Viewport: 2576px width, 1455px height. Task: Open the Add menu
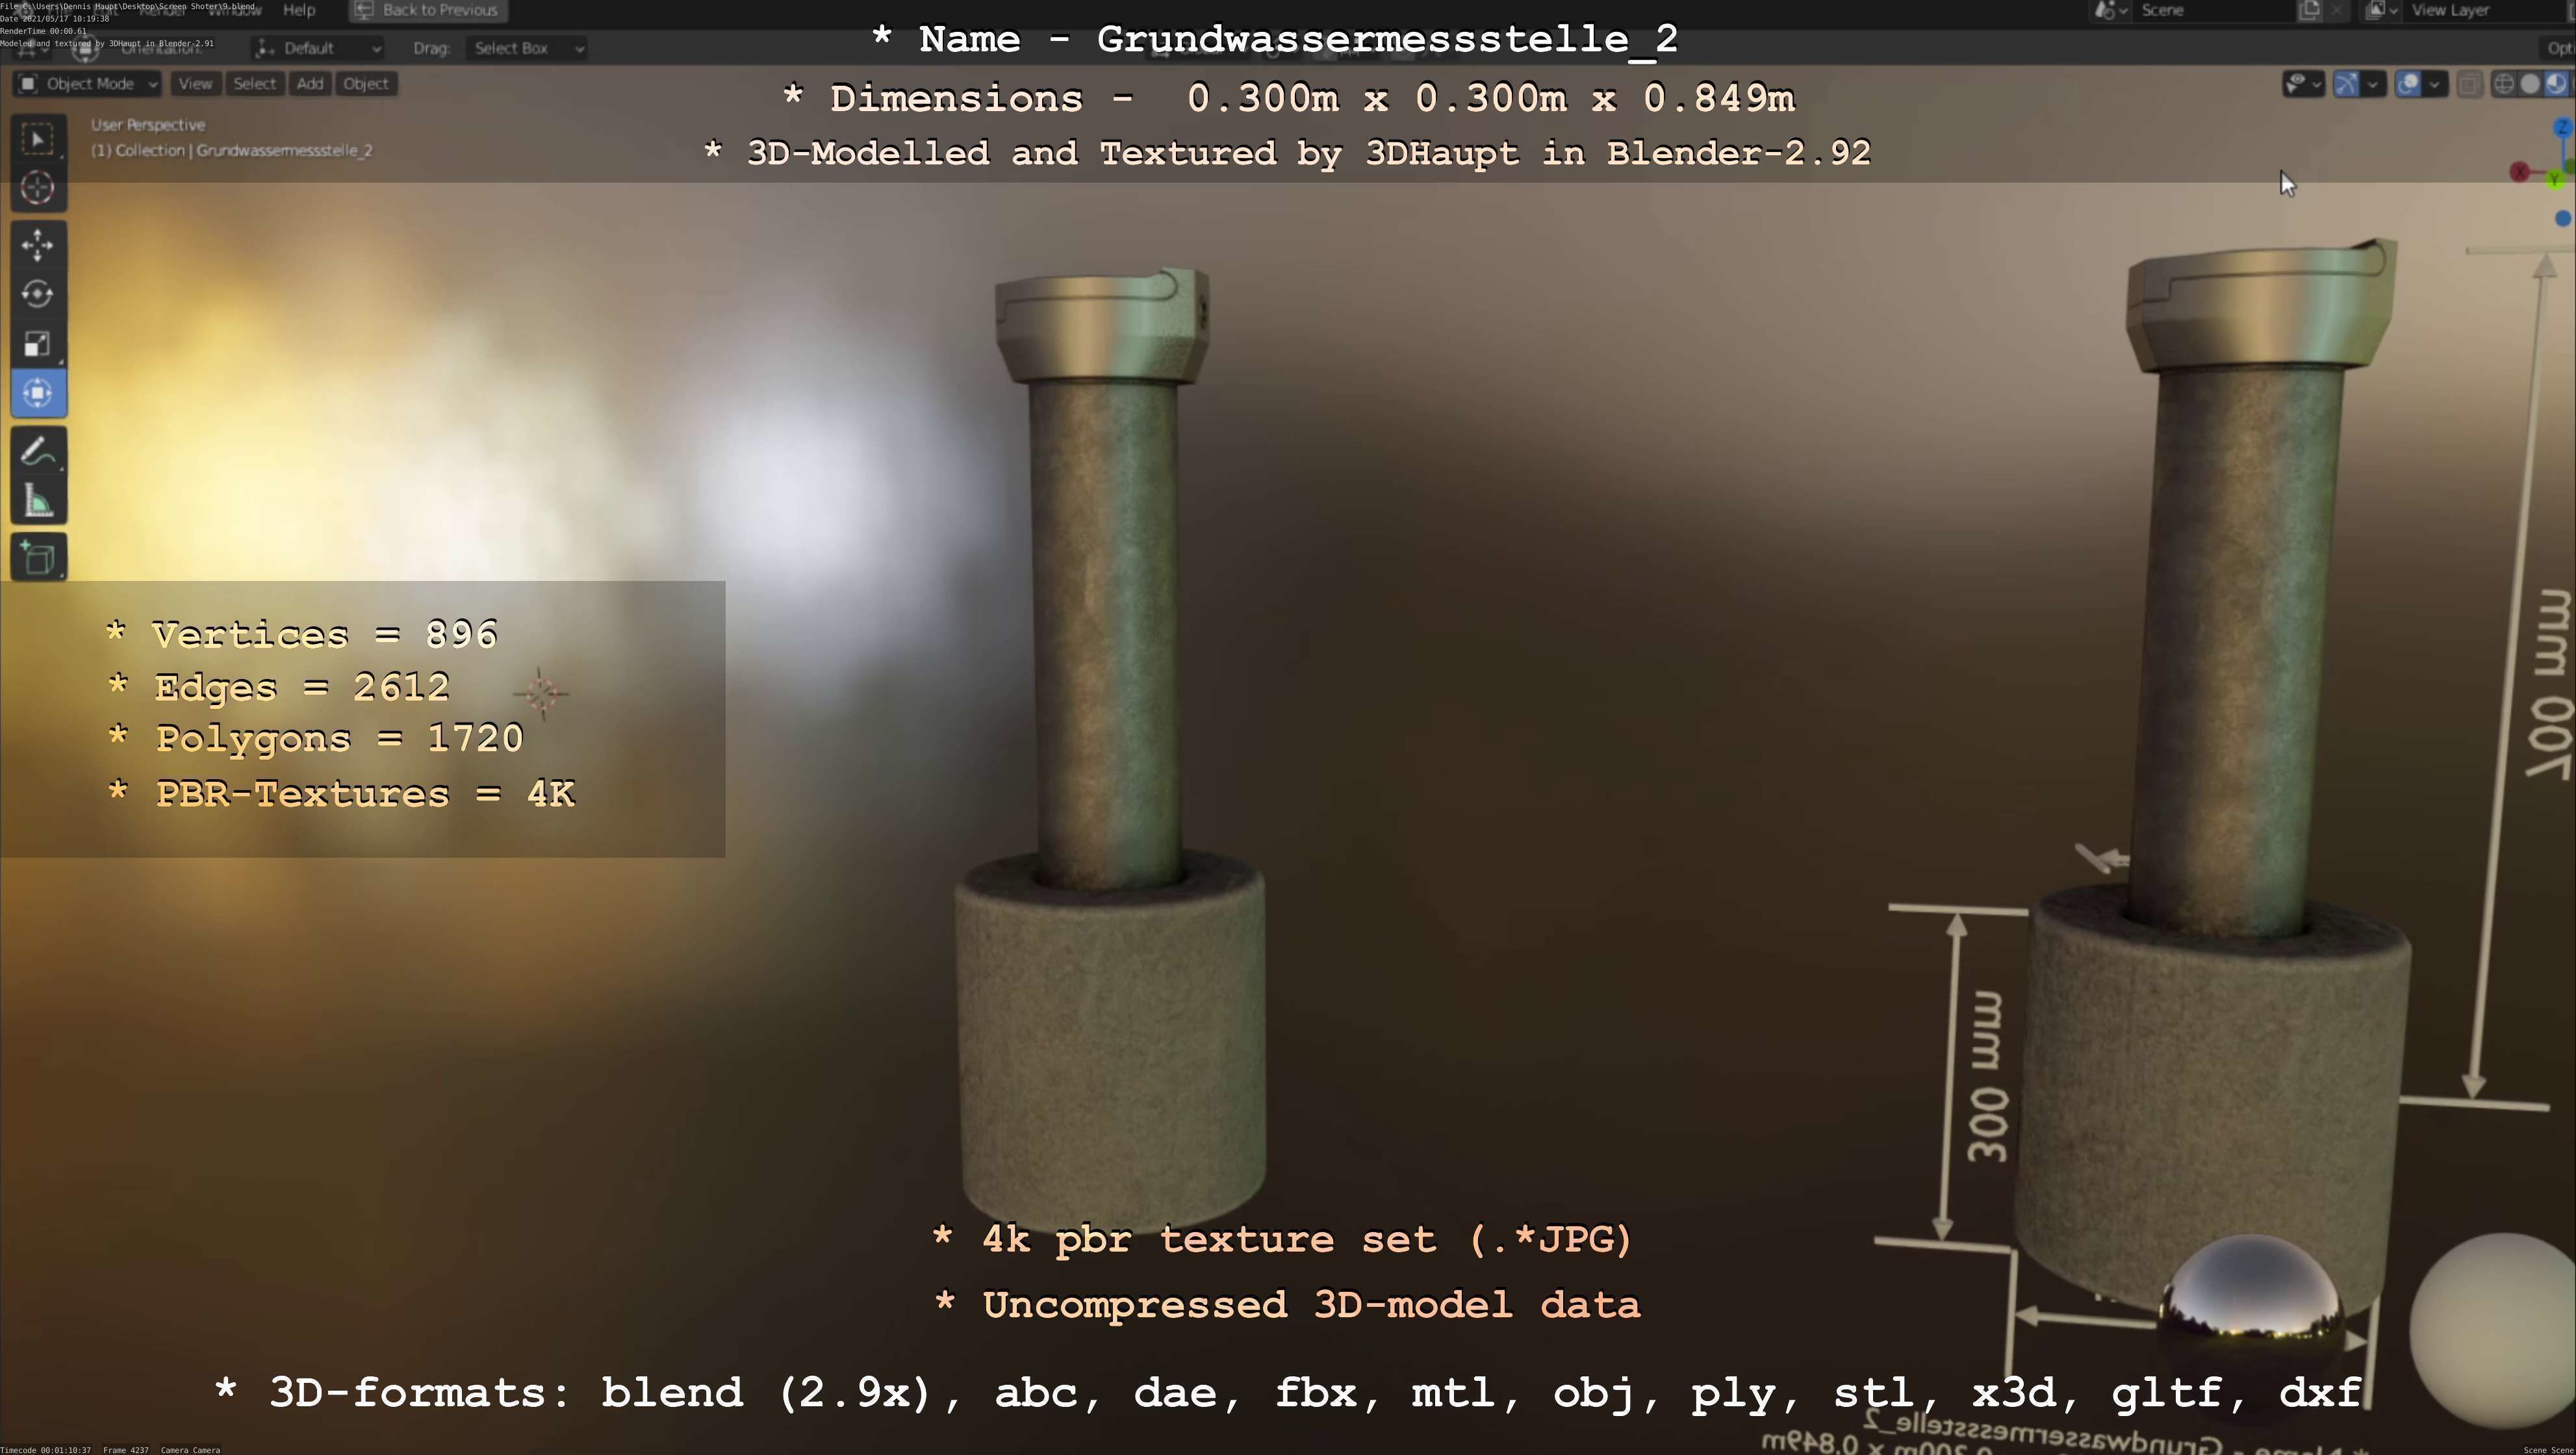[x=310, y=84]
